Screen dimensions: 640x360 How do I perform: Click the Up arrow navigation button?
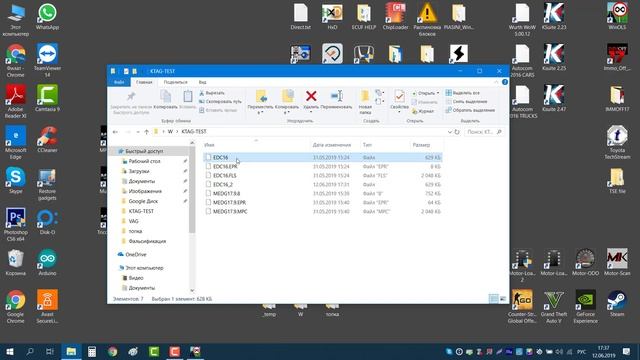146,132
